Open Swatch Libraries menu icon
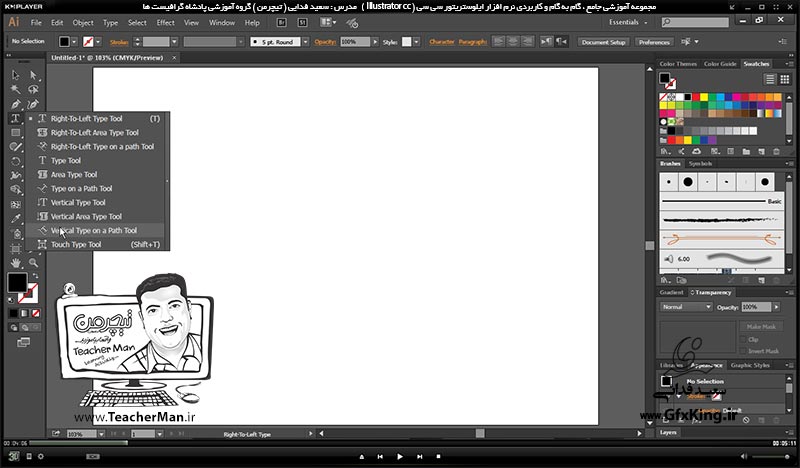Screen dimensions: 800x468 click(x=665, y=152)
